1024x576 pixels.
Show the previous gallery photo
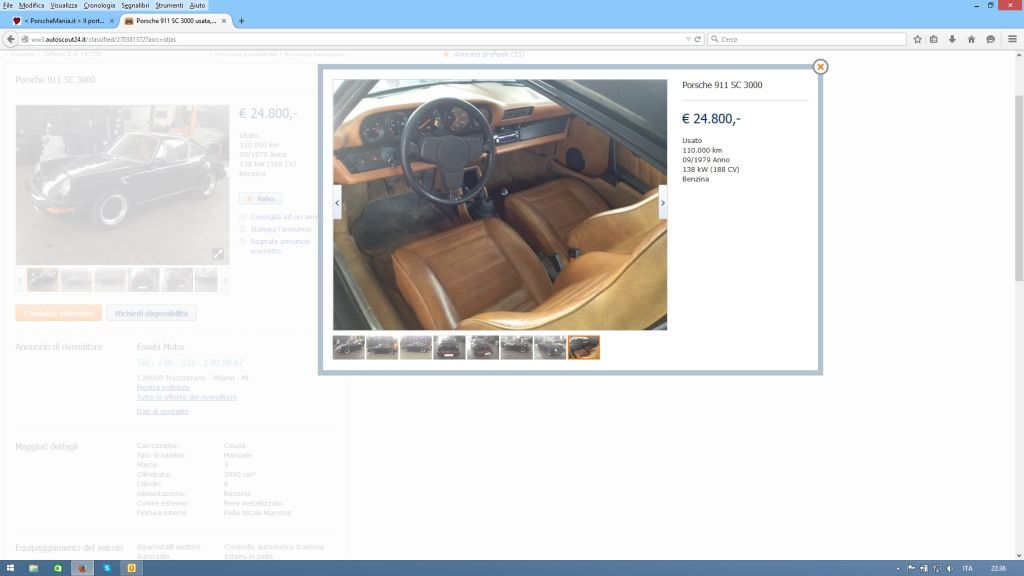click(x=337, y=202)
